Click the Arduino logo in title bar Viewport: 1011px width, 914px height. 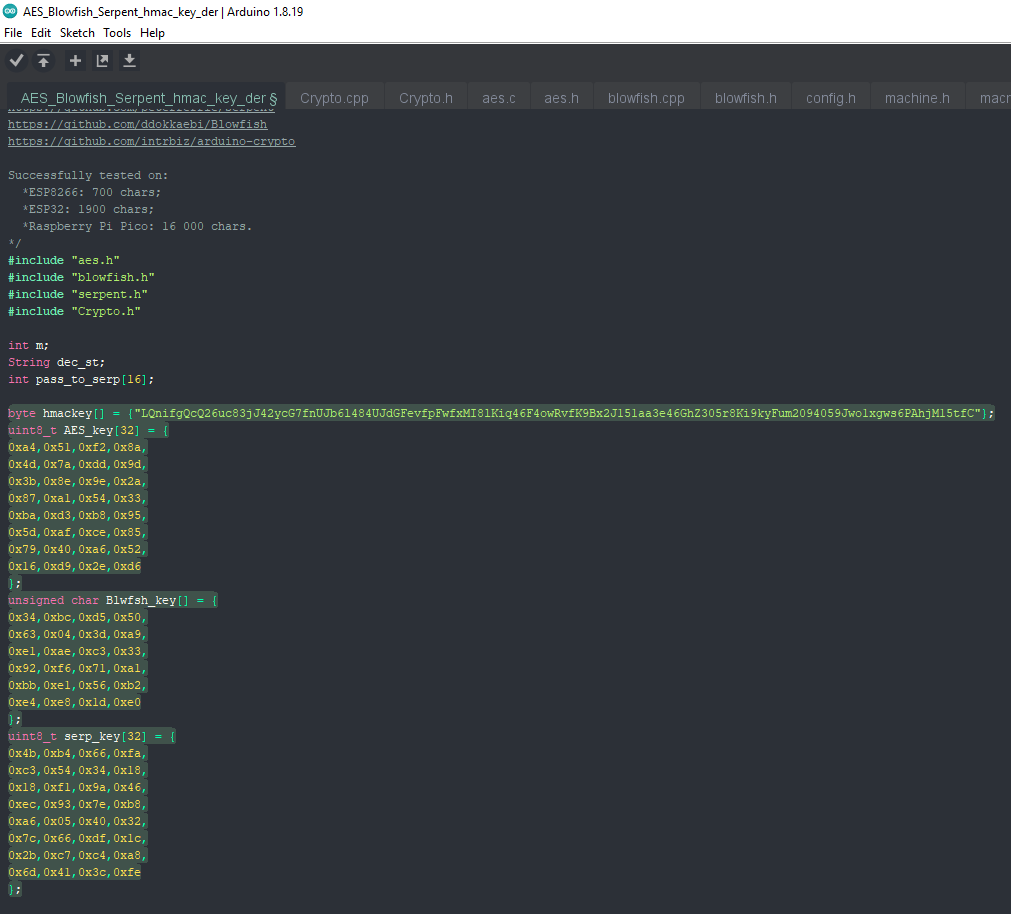point(10,11)
